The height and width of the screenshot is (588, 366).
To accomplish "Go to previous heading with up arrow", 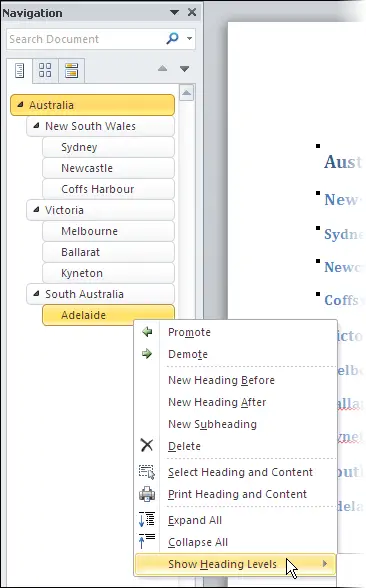I will click(162, 68).
